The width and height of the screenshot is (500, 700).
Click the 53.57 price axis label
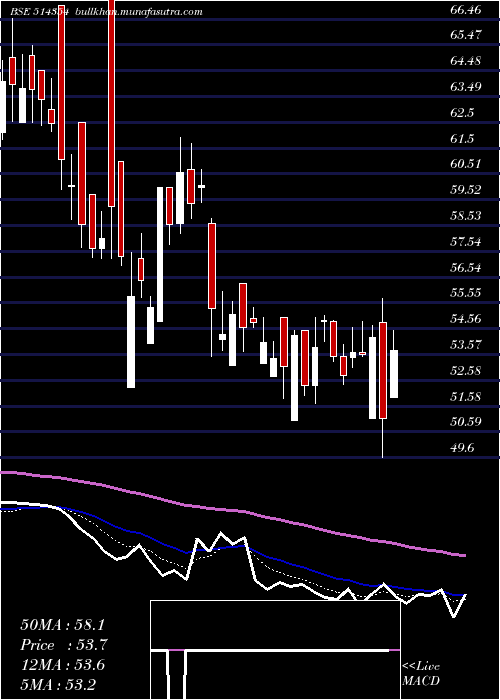coord(466,345)
